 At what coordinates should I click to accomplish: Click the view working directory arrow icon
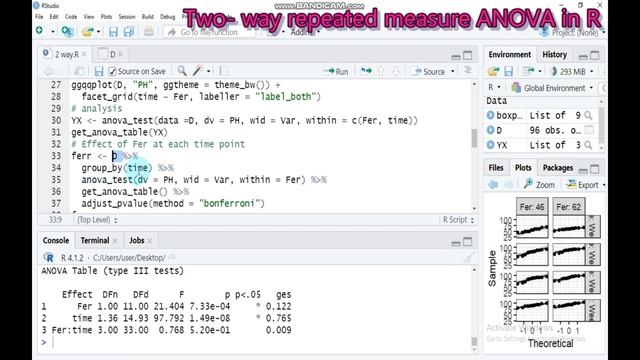(x=172, y=257)
